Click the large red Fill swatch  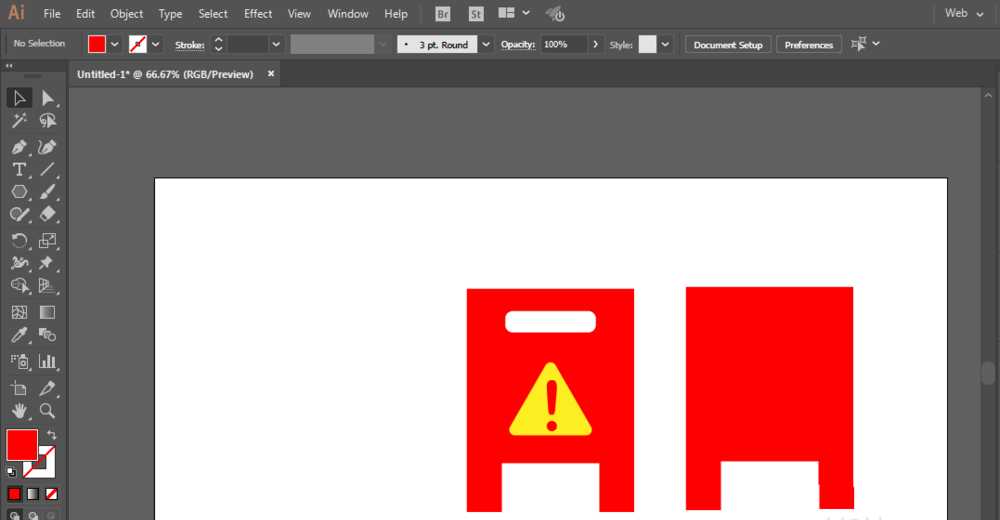21,445
